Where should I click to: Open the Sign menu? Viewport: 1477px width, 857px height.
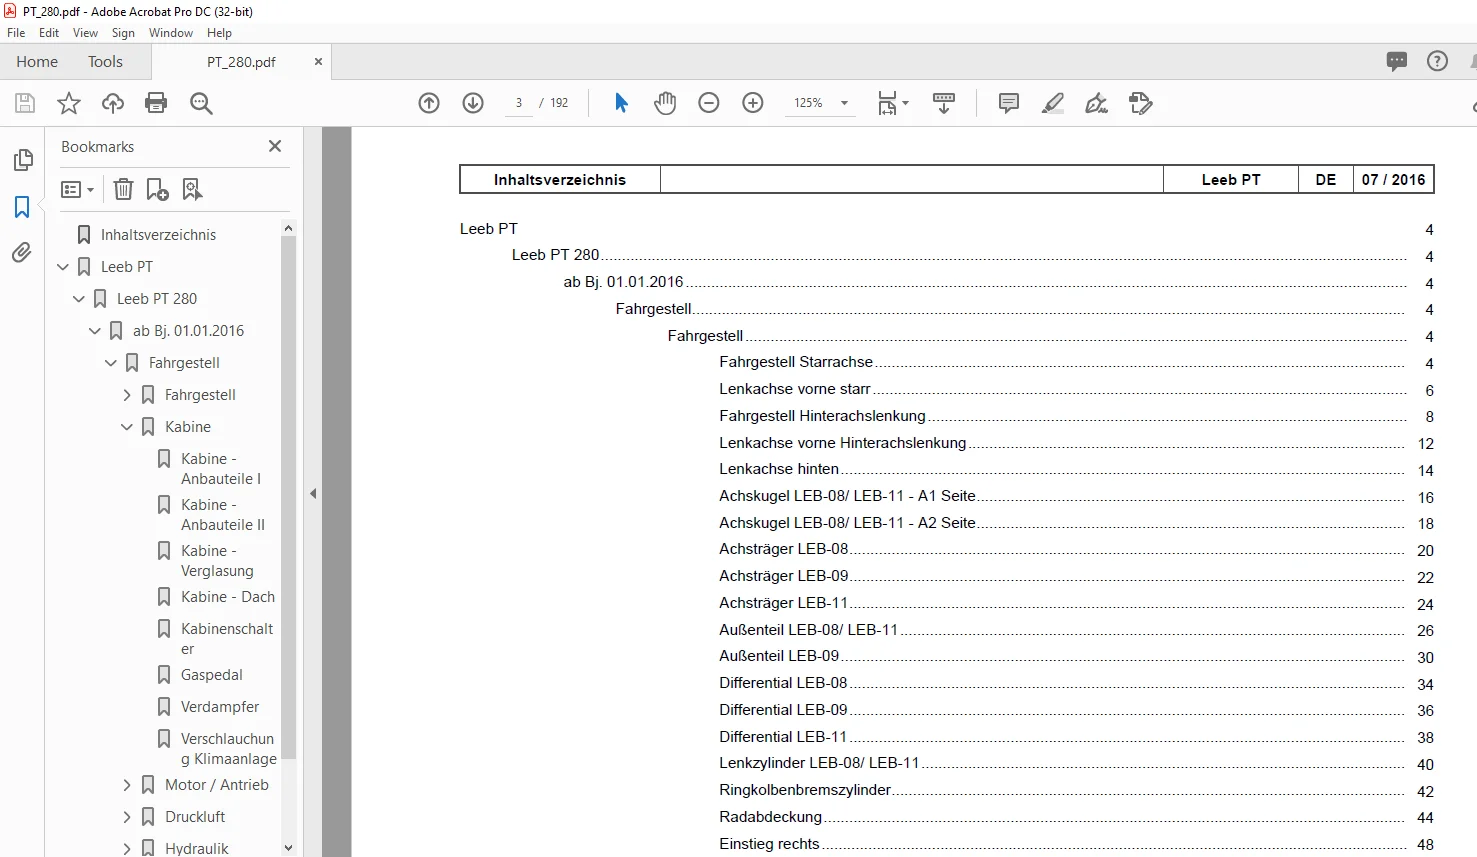123,33
